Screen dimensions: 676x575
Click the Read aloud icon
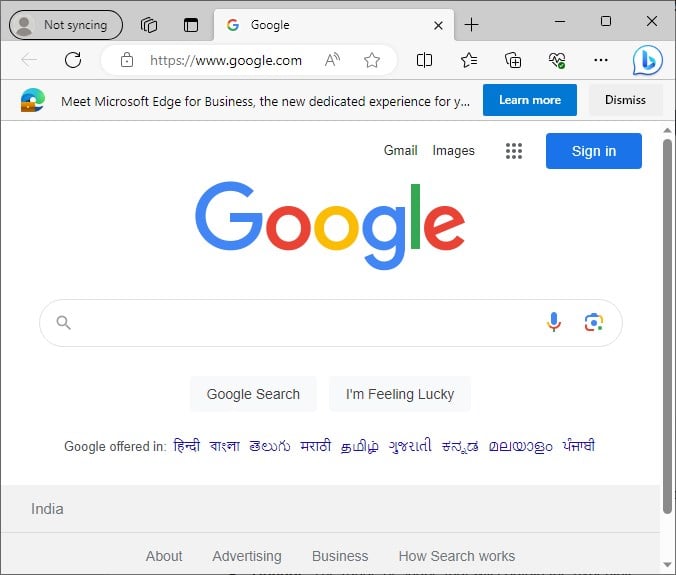click(332, 60)
